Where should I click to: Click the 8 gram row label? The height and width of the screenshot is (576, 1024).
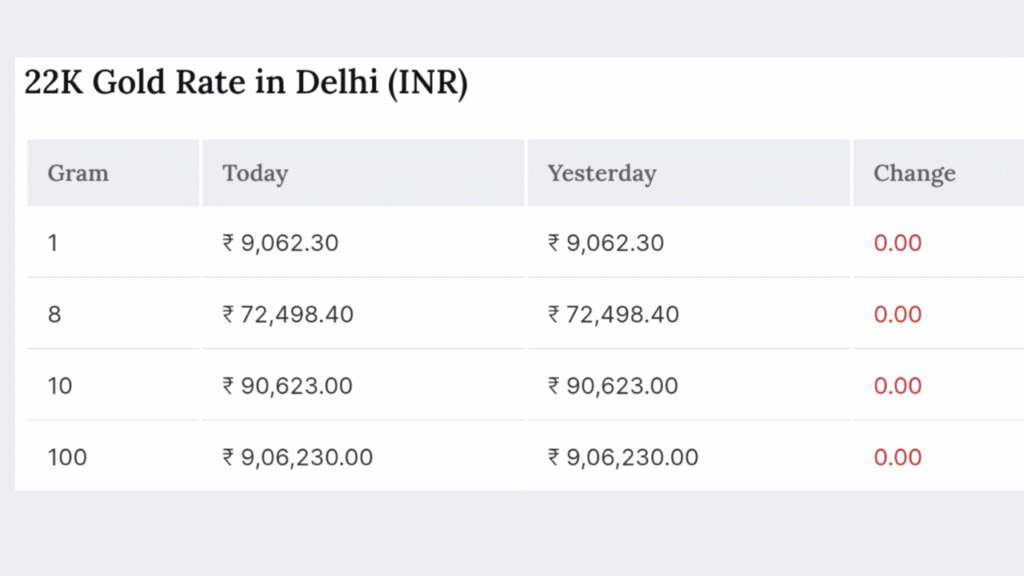click(x=54, y=315)
